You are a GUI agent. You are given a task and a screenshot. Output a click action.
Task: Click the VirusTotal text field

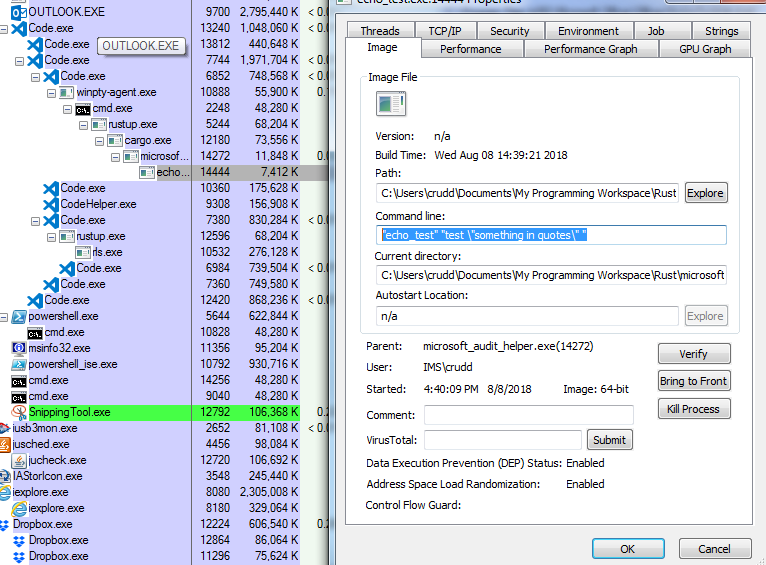[x=503, y=439]
